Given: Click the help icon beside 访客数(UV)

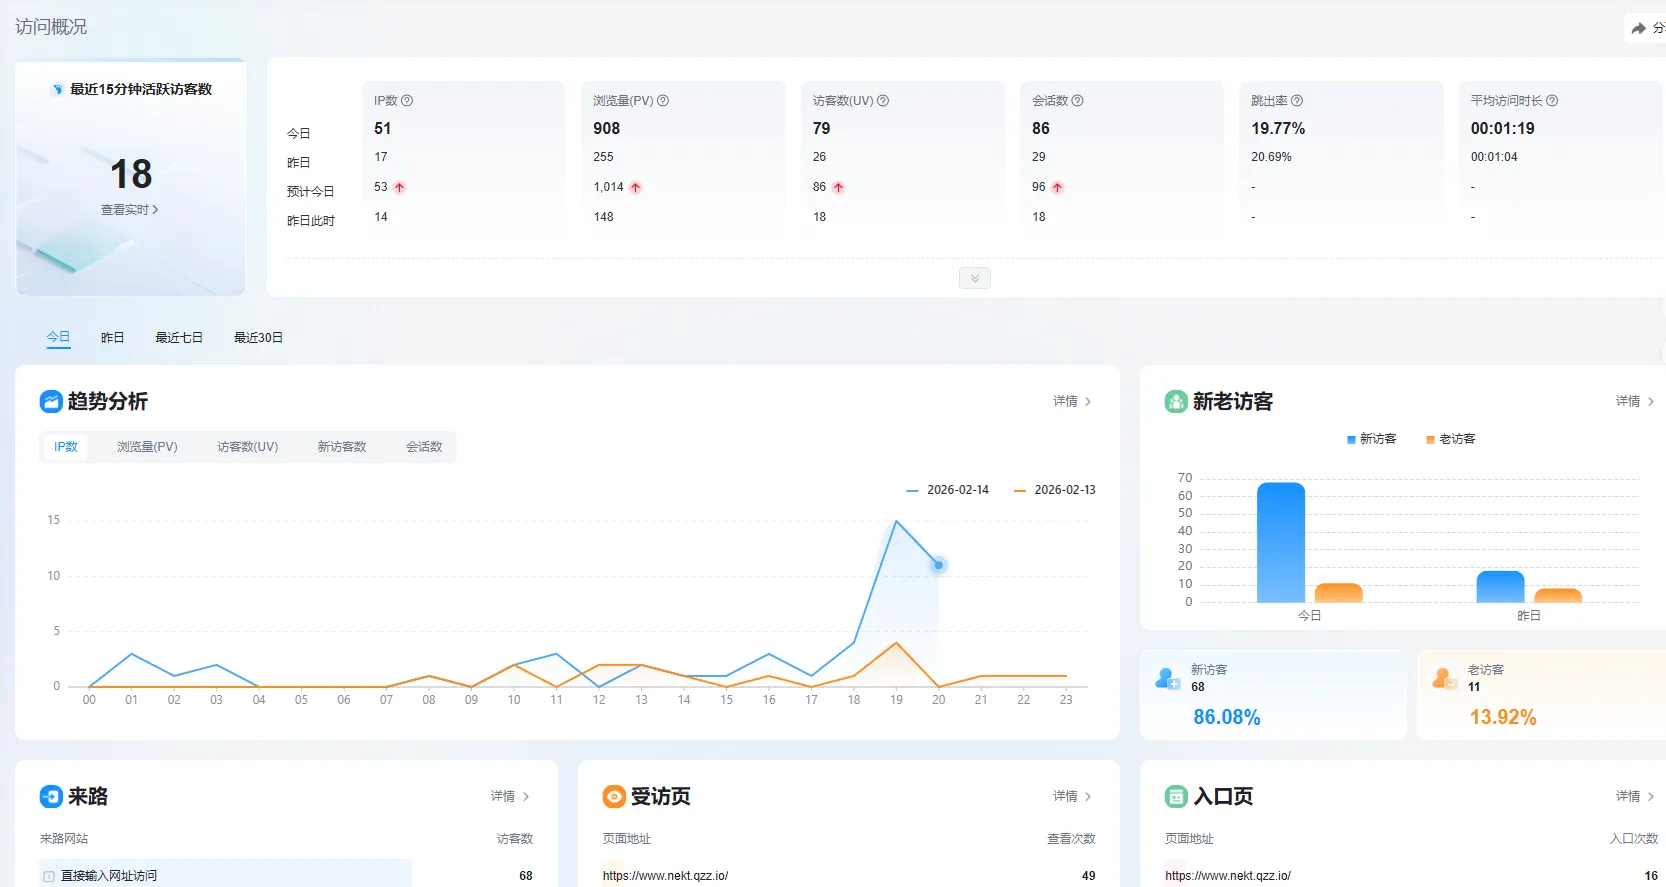Looking at the screenshot, I should pos(883,101).
